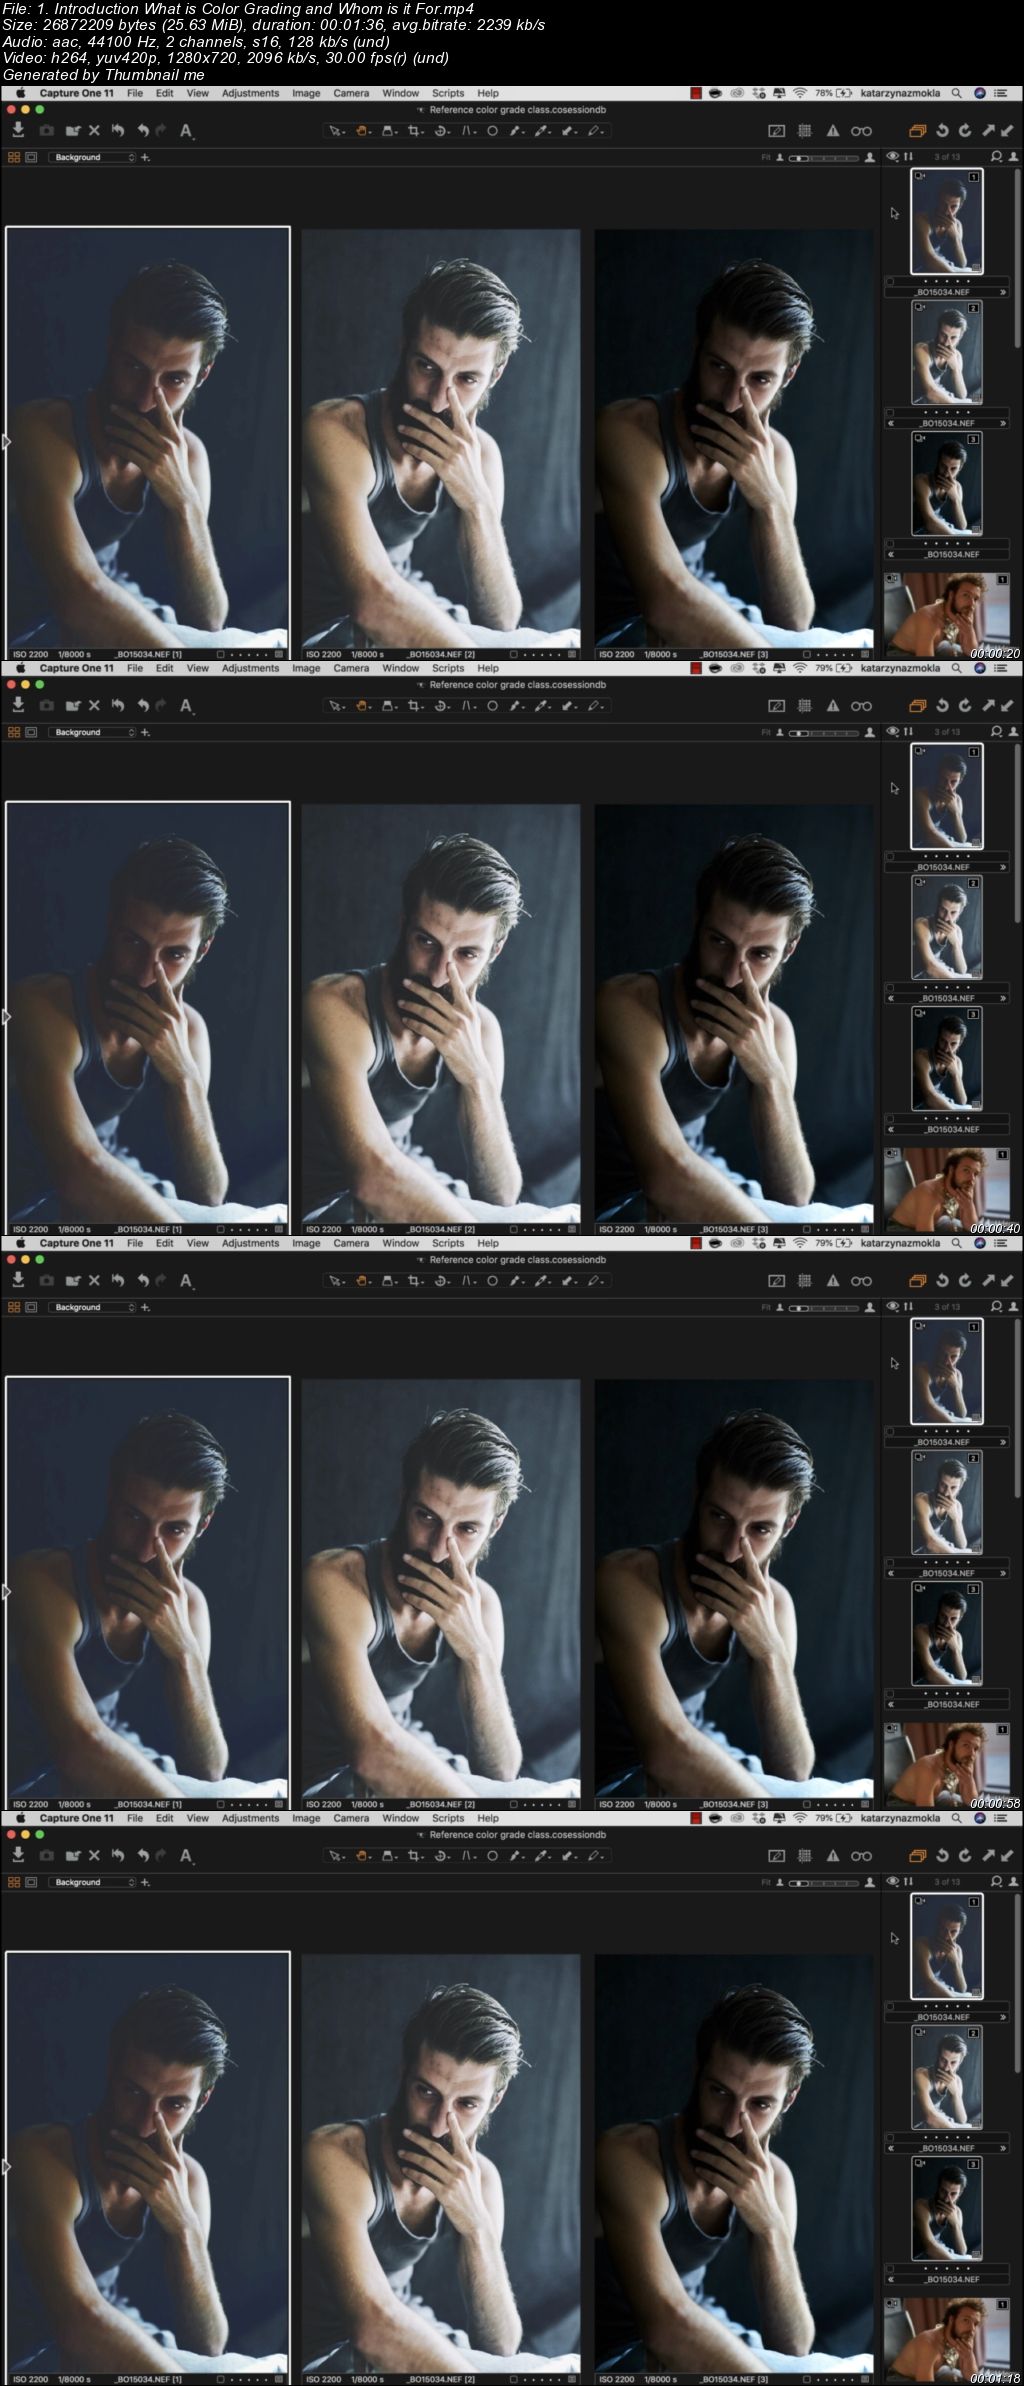Click the Exposure warning triangle in 00:00:40 frame
This screenshot has height=2386, width=1024.
click(832, 706)
